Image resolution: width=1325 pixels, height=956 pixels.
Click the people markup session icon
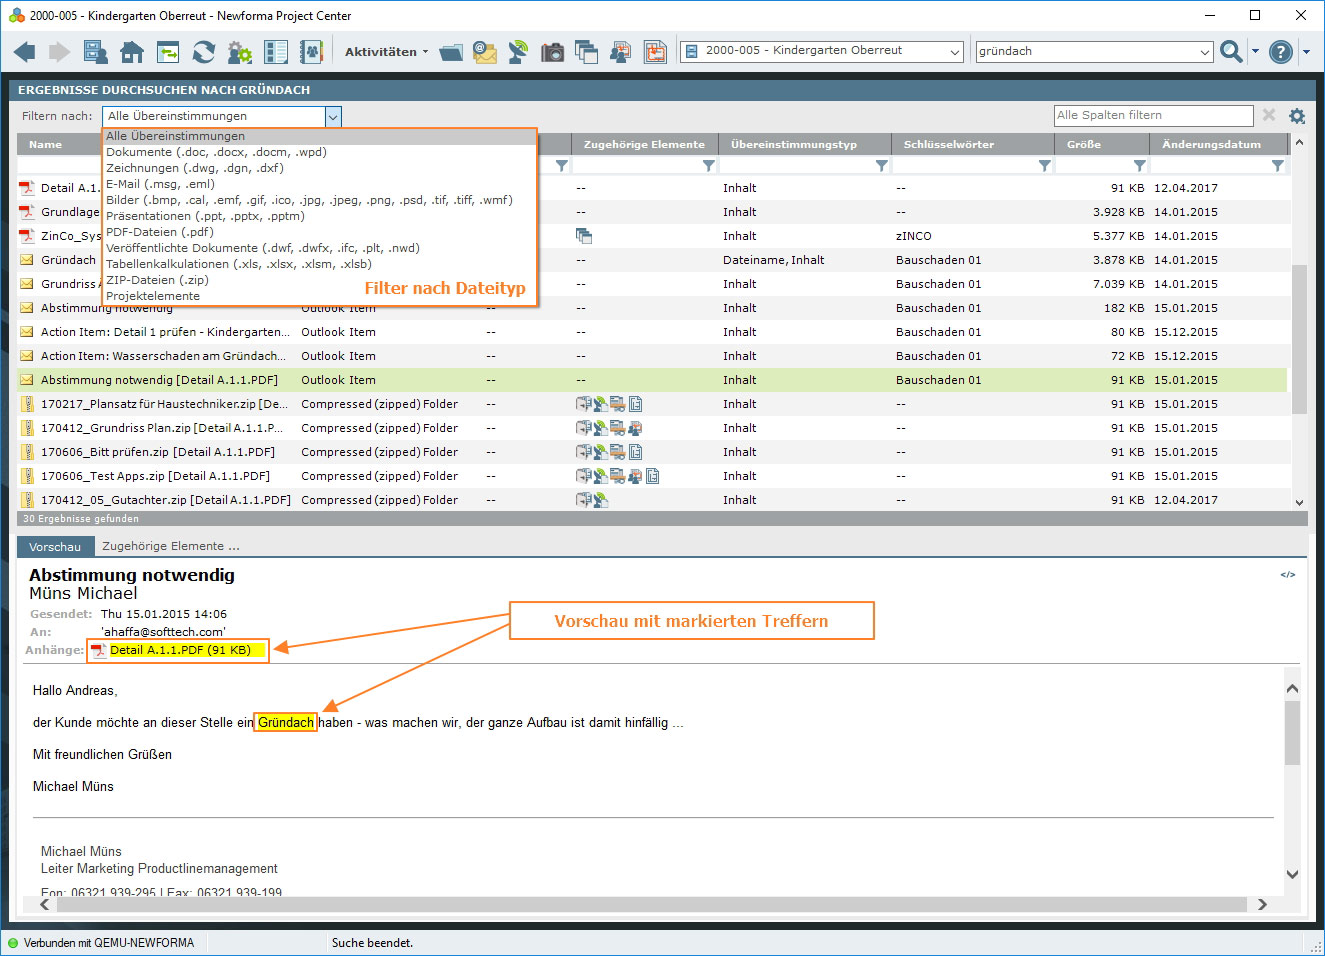click(621, 52)
